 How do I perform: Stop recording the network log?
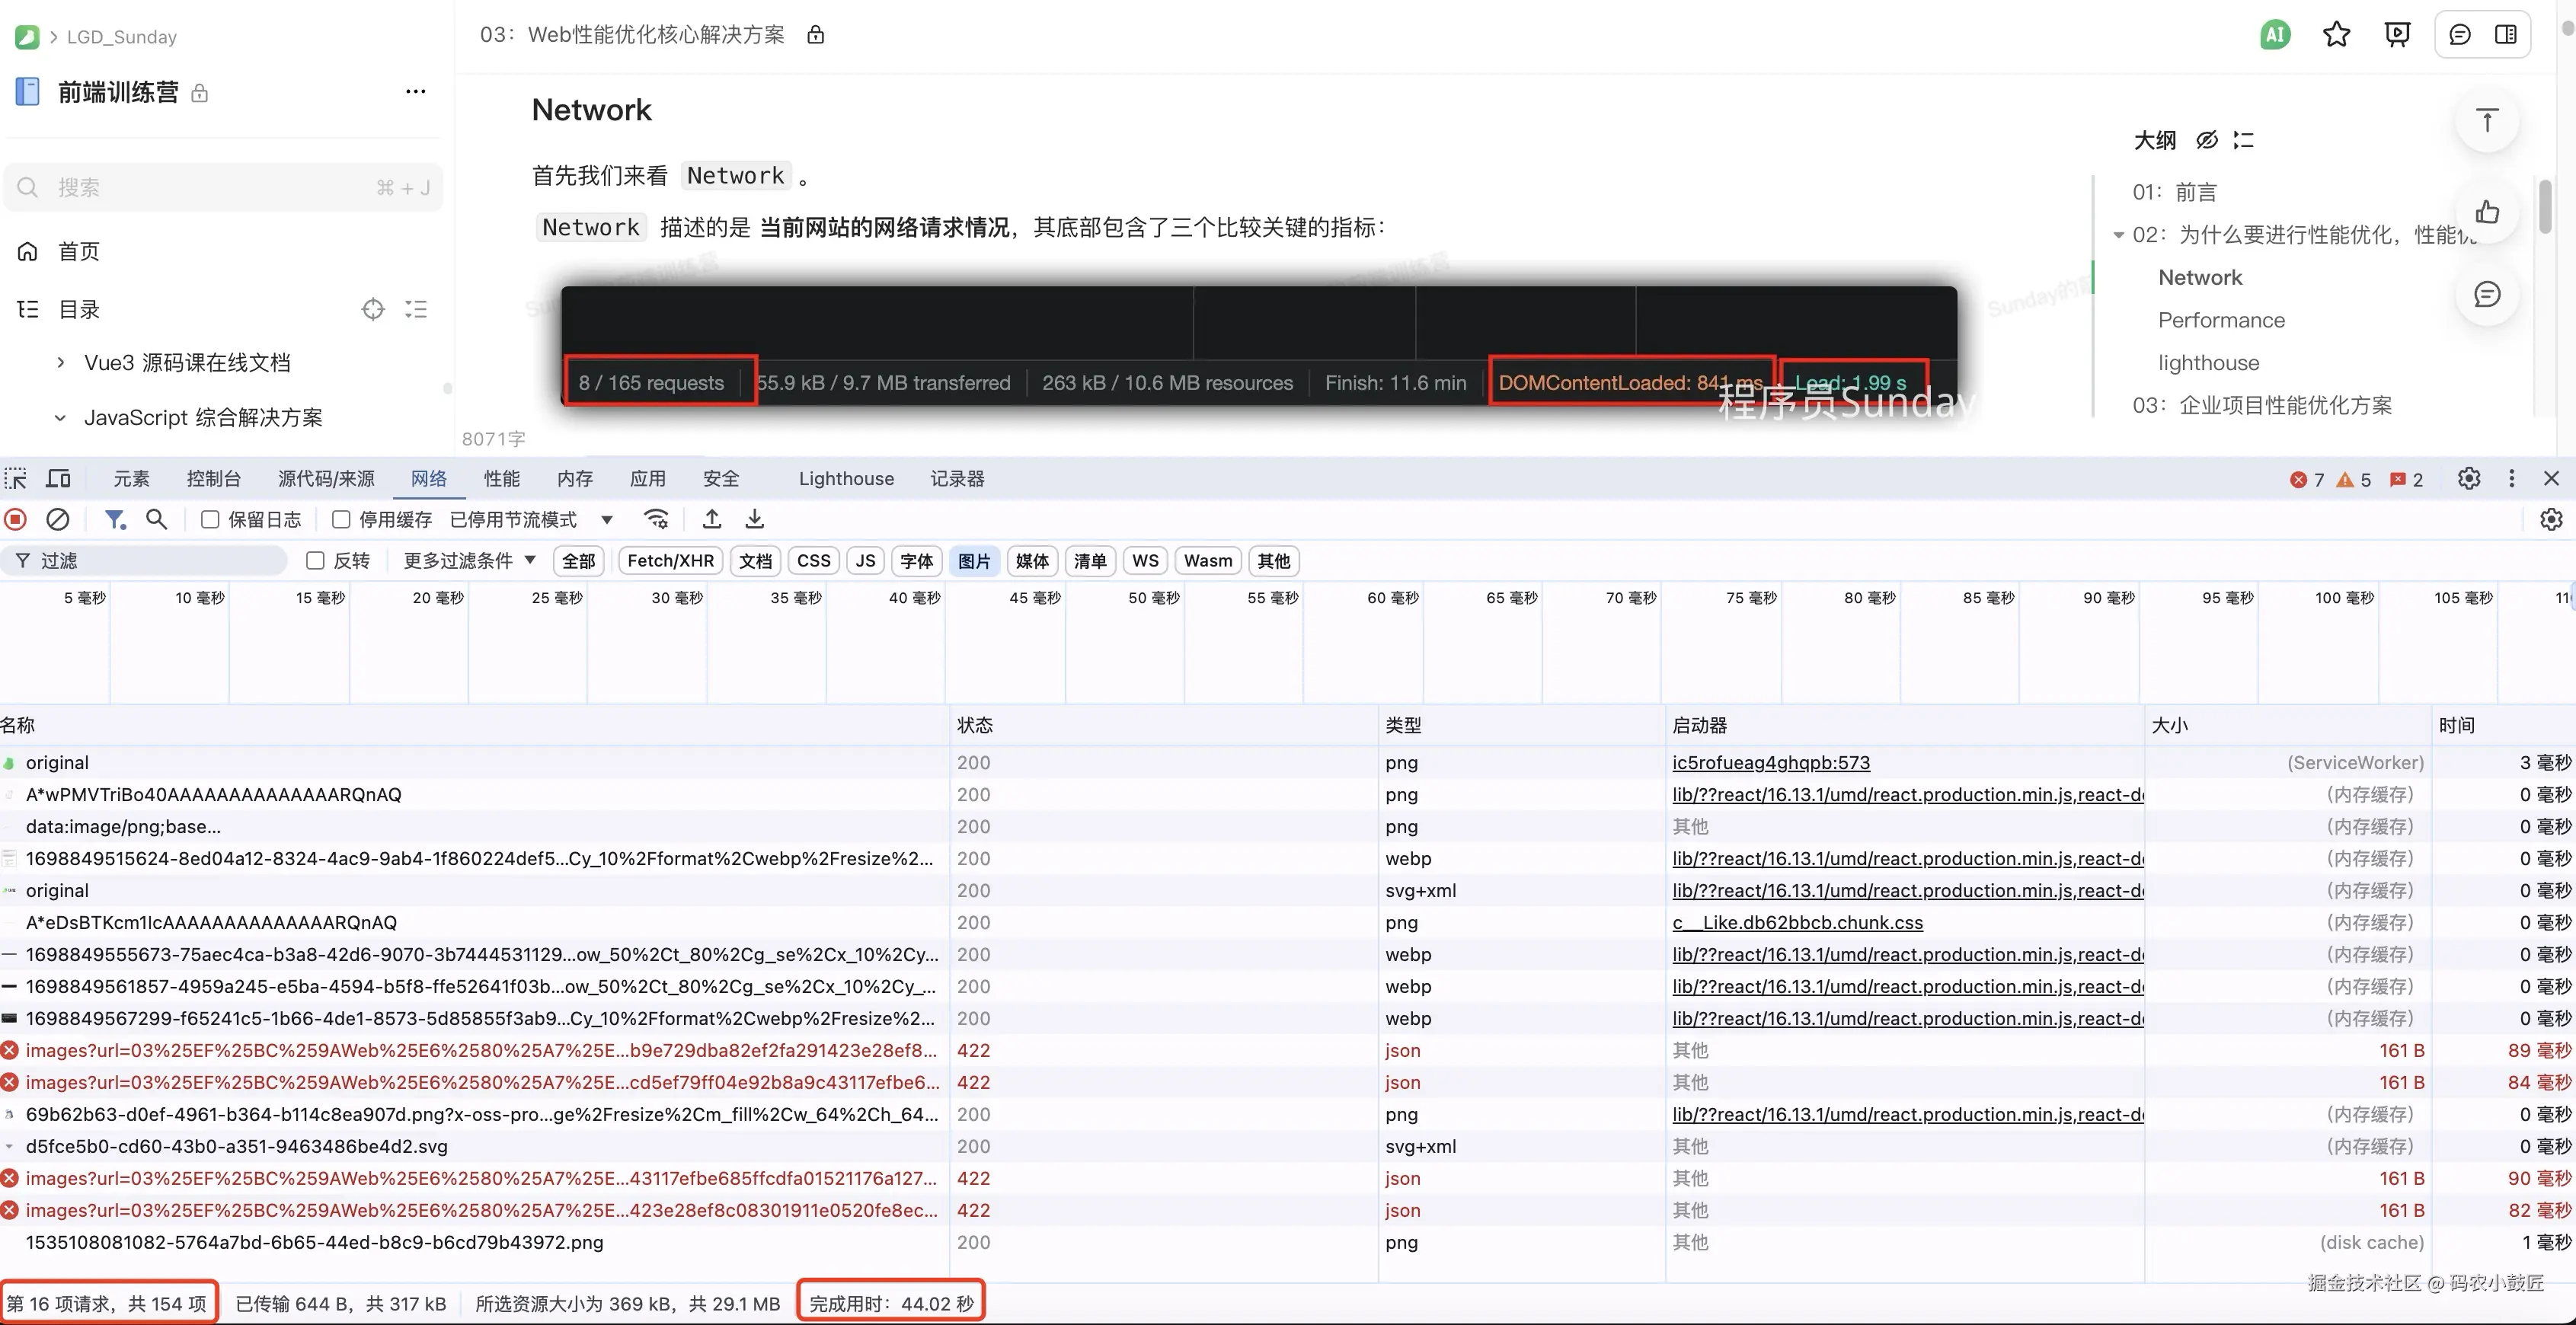coord(14,519)
